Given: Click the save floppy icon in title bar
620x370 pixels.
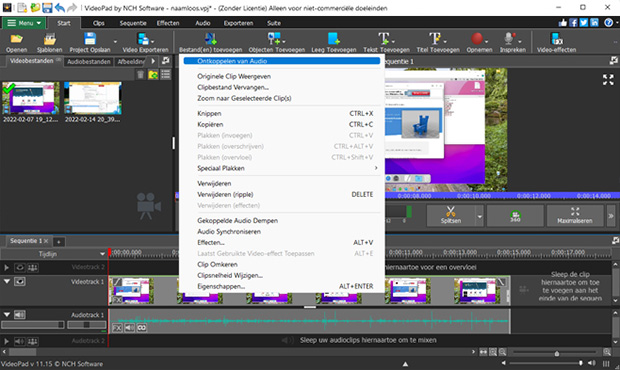Looking at the screenshot, I should [x=47, y=8].
